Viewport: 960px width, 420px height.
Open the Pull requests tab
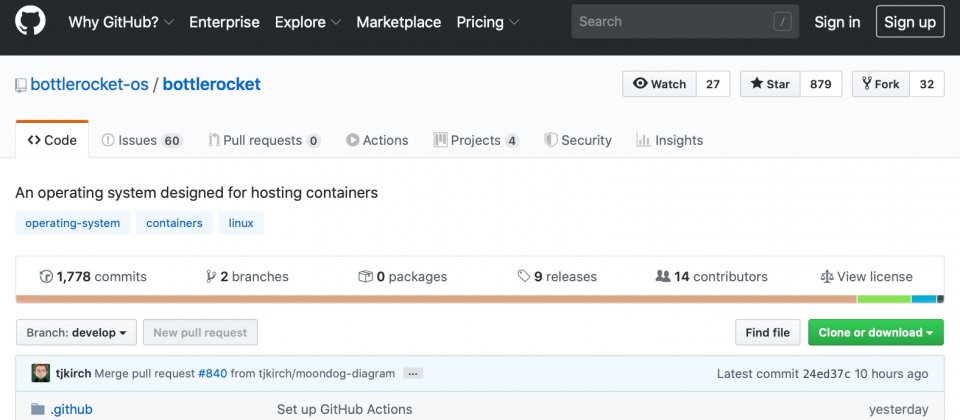(264, 140)
